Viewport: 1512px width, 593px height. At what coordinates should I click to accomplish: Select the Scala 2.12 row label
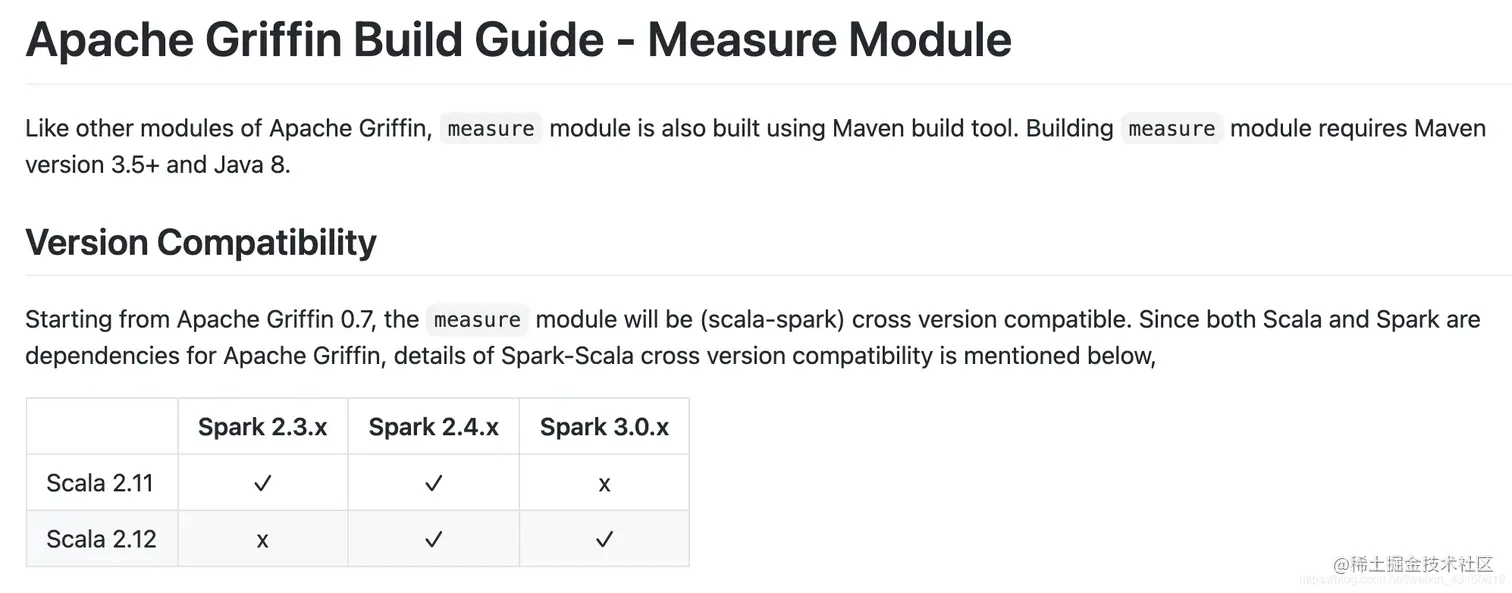tap(102, 539)
